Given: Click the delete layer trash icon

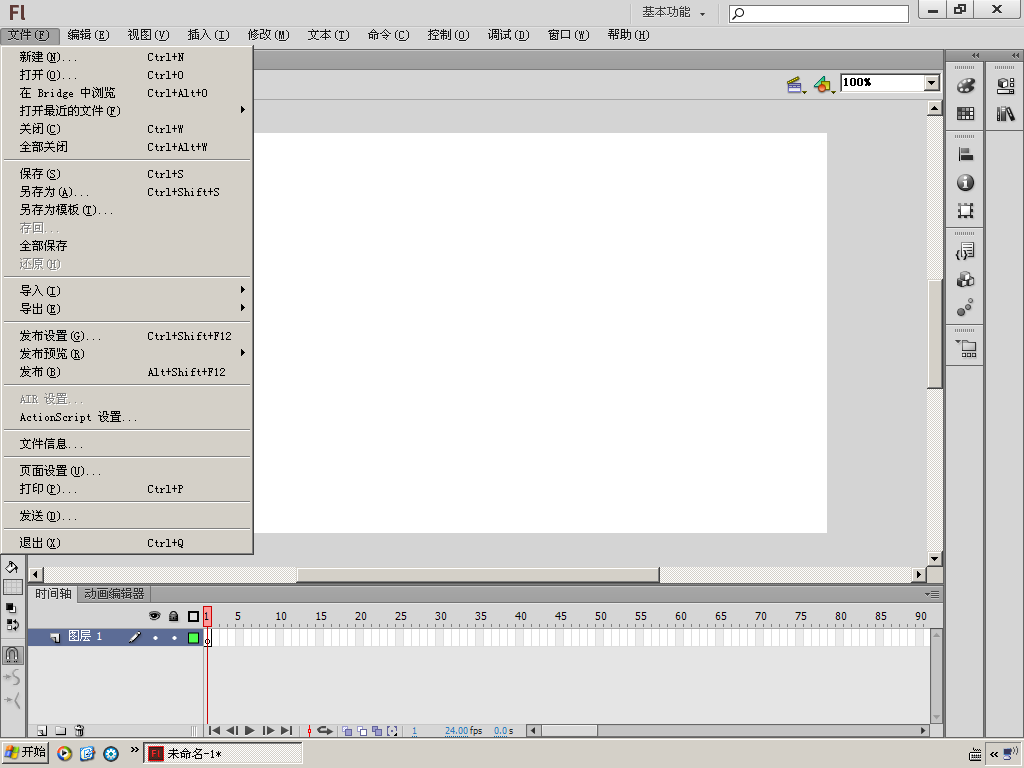Looking at the screenshot, I should 79,730.
